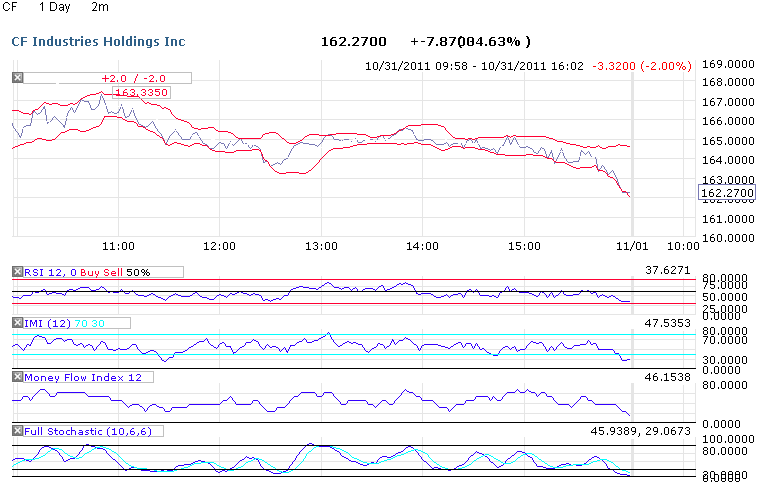Remove the RSI 12 indicator panel

click(18, 272)
